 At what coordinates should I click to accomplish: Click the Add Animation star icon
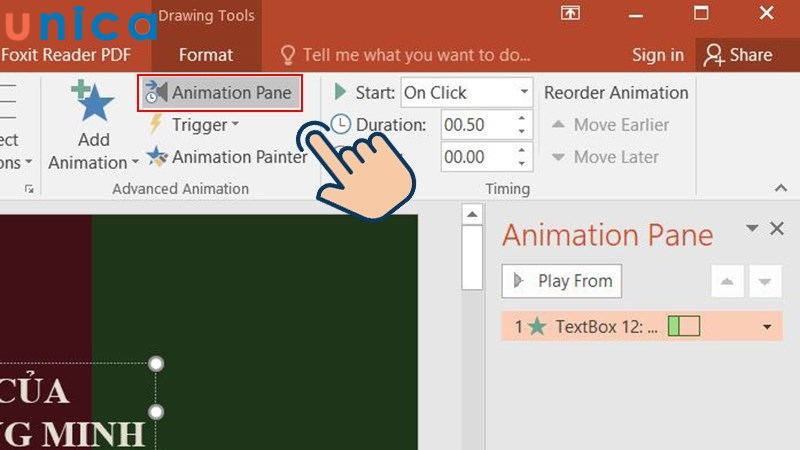pos(92,101)
